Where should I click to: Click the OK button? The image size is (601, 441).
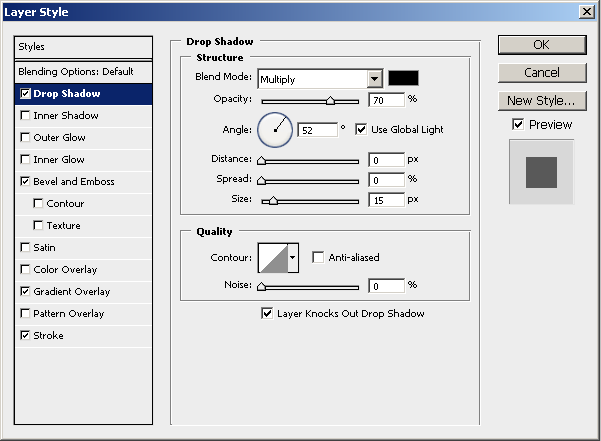(541, 44)
